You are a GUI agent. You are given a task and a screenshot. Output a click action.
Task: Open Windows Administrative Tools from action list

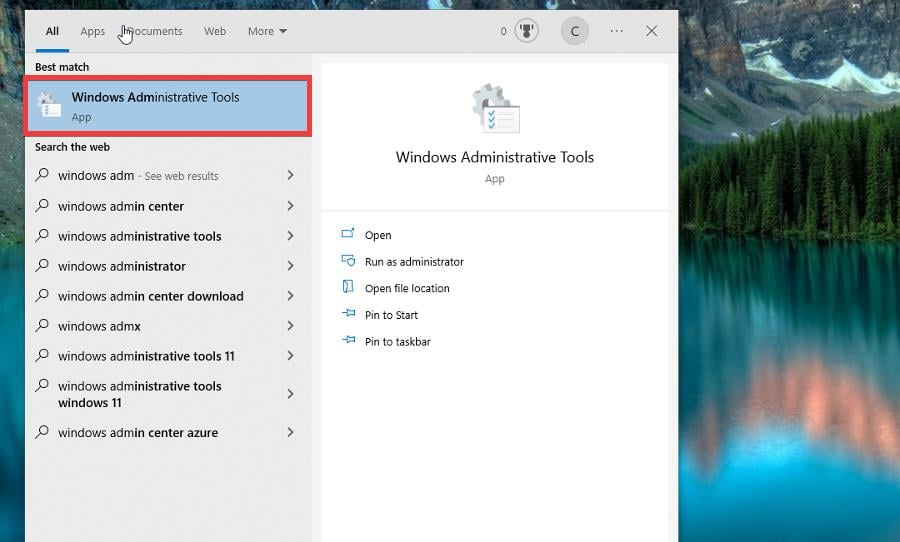[378, 235]
